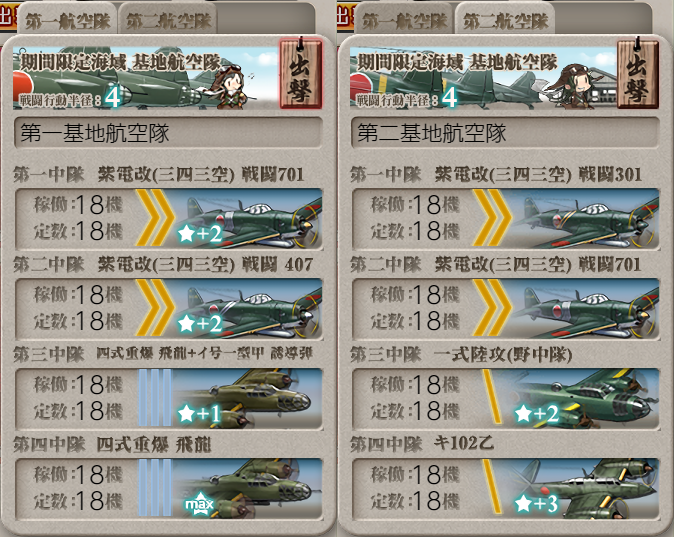This screenshot has width=674, height=537.
Task: Select the 紫電改(三四三空) 戦闘407 plane slot
Action: click(x=168, y=309)
